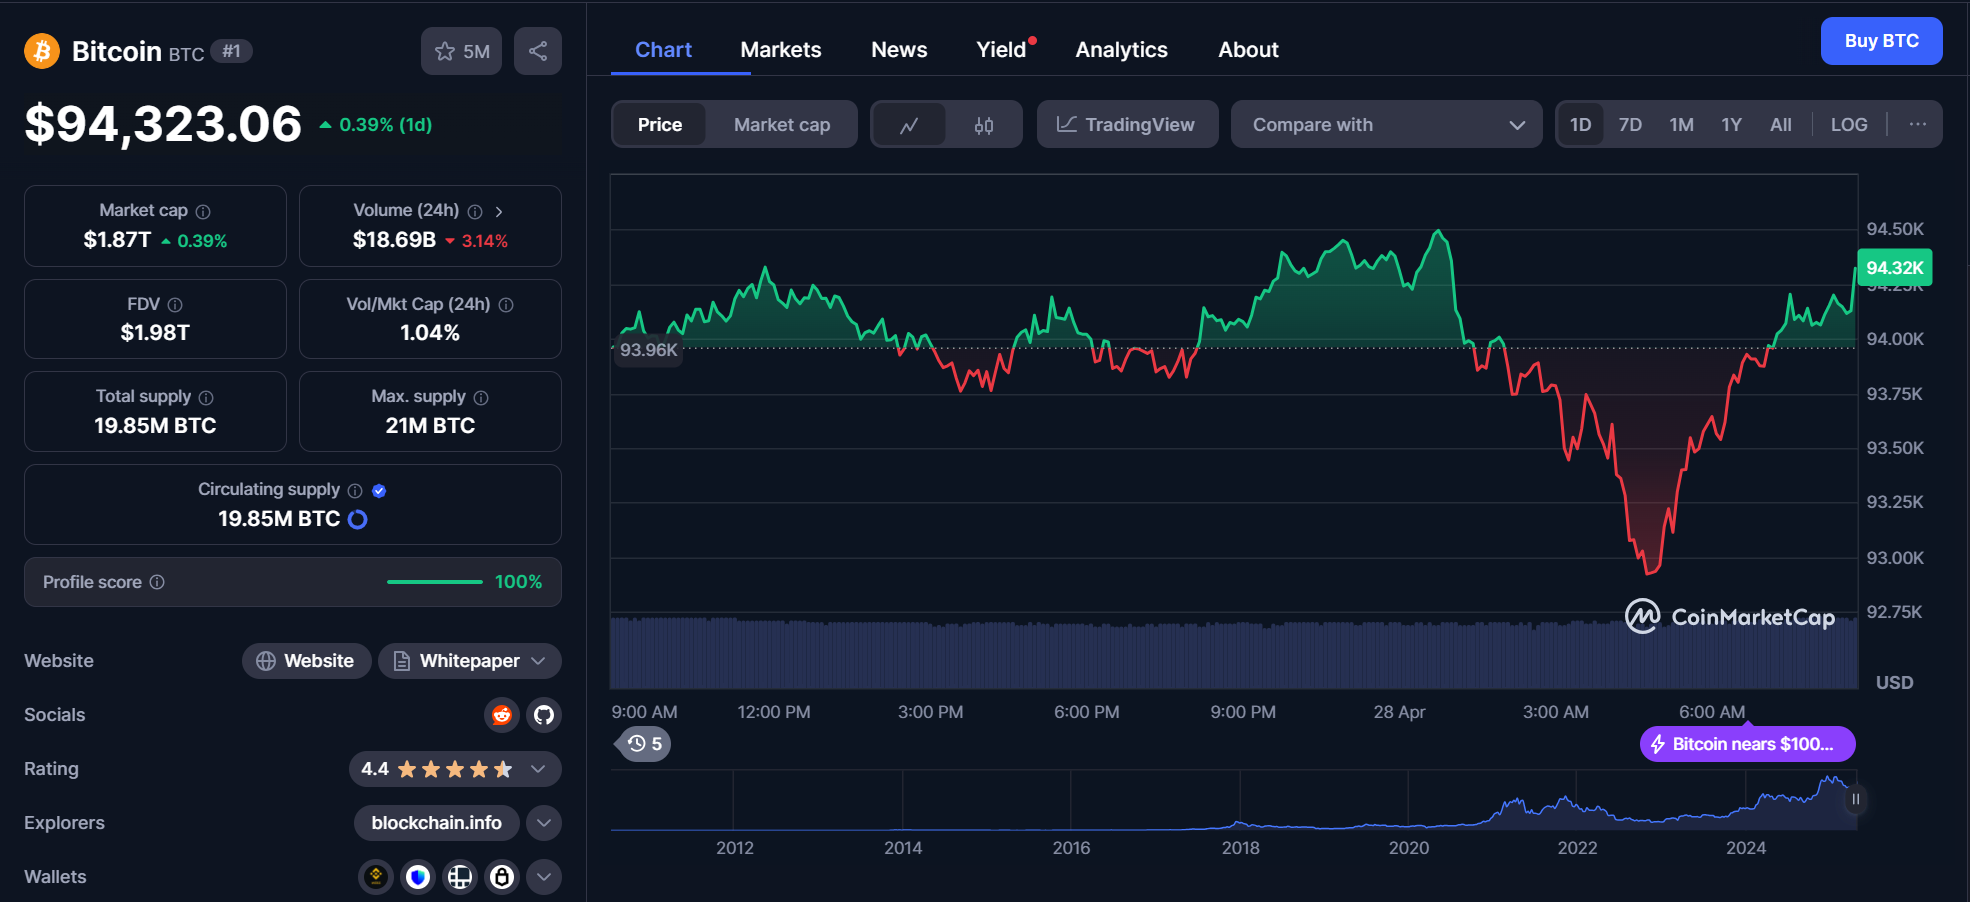Open the blockchain.info explorer link
1970x902 pixels.
coord(436,823)
